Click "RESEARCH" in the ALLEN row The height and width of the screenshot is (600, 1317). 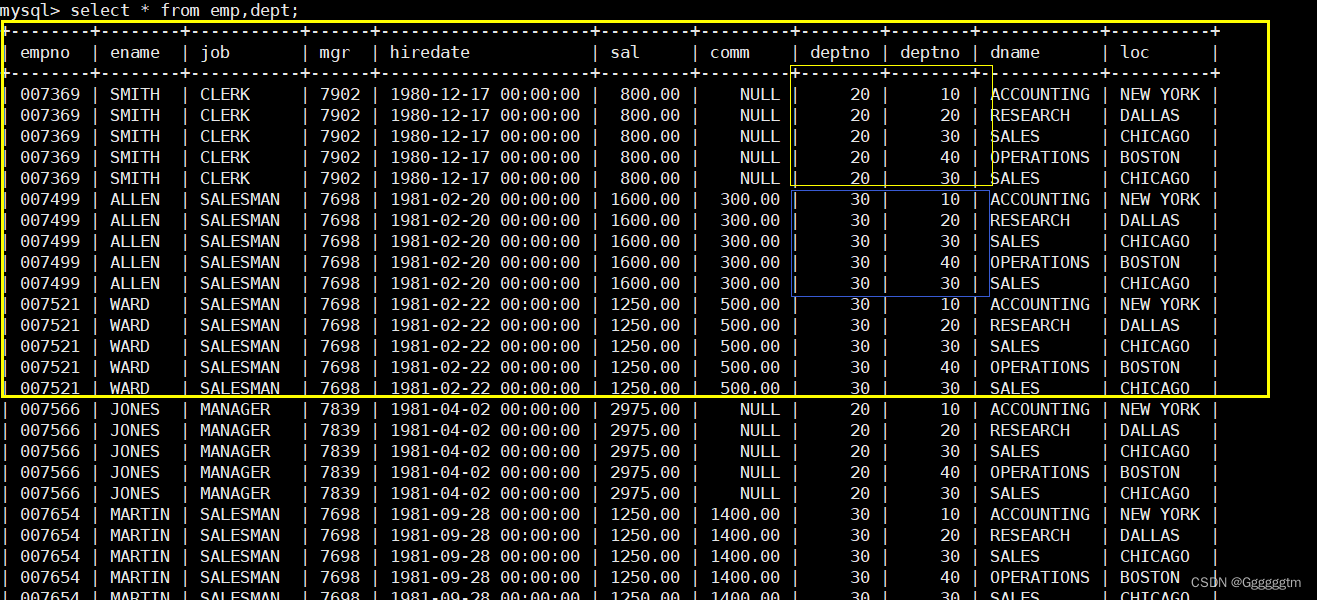tap(1030, 220)
